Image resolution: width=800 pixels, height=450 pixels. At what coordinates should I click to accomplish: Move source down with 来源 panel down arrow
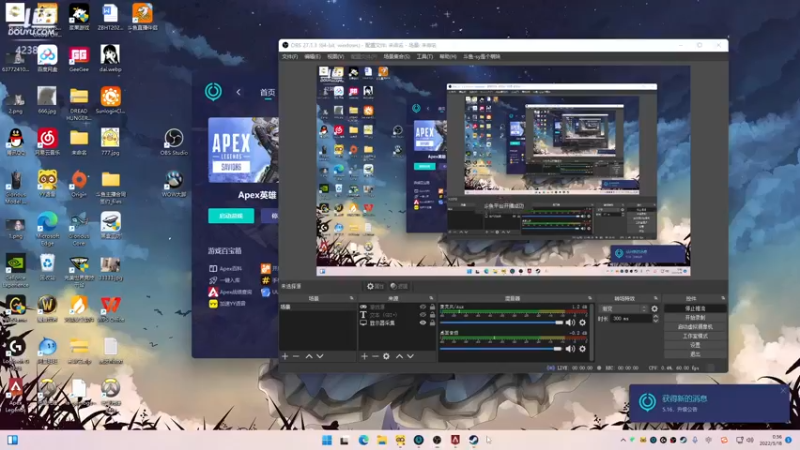pos(410,356)
